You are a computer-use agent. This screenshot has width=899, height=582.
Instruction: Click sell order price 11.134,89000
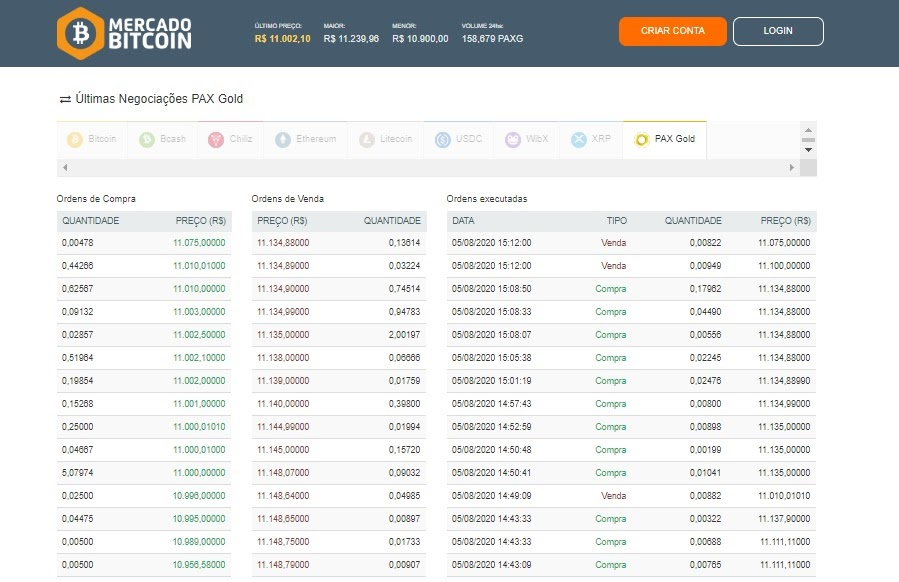pyautogui.click(x=283, y=266)
